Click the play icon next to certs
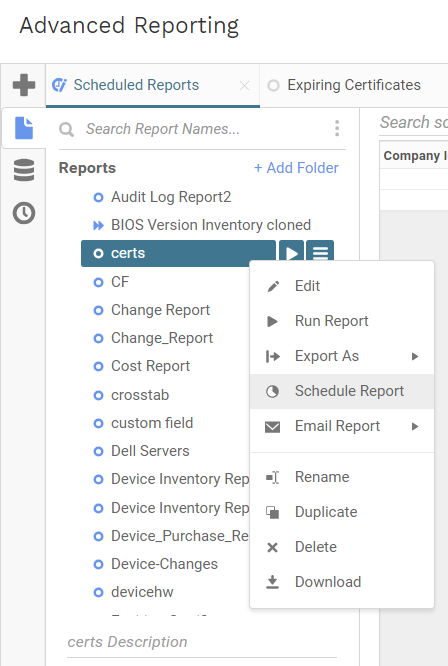Image resolution: width=448 pixels, height=666 pixels. click(x=291, y=254)
